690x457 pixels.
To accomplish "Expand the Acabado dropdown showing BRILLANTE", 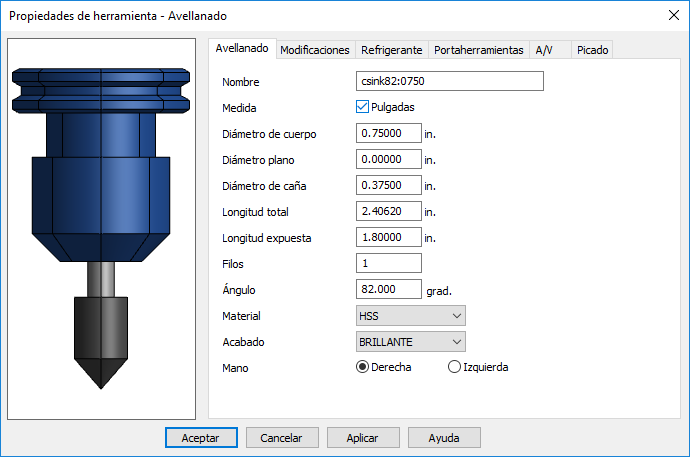I will click(x=411, y=342).
